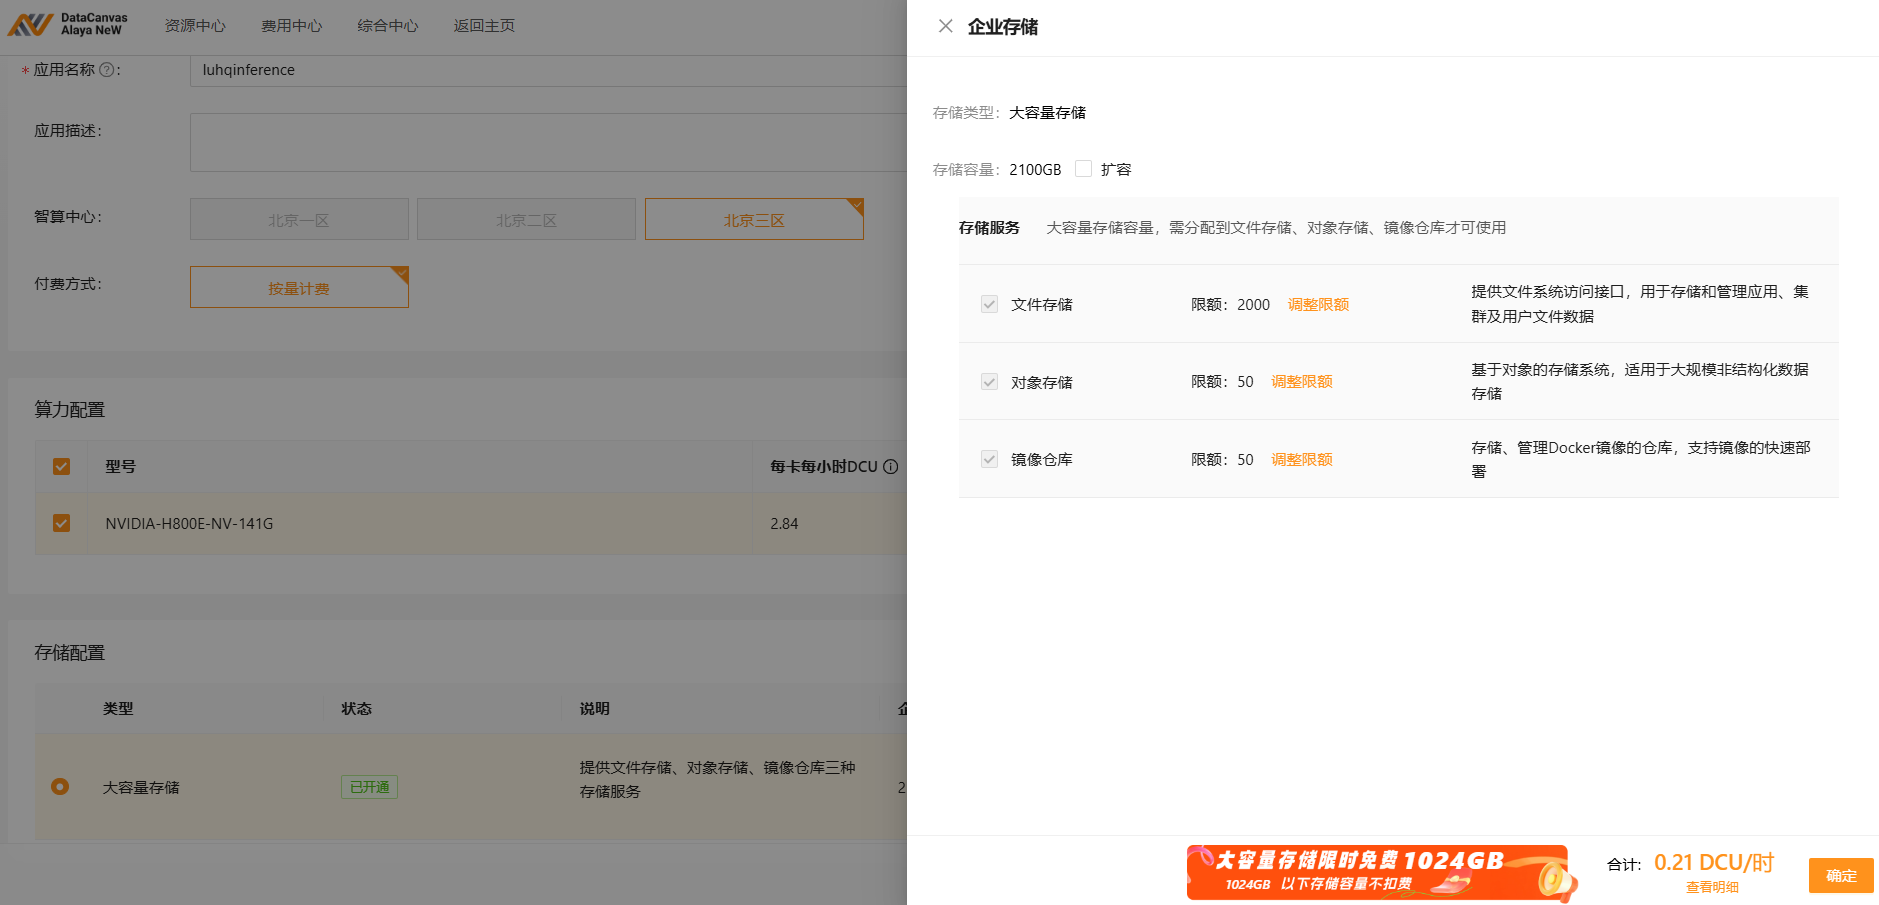Open the 费用中心 menu
The width and height of the screenshot is (1879, 905).
click(x=291, y=26)
